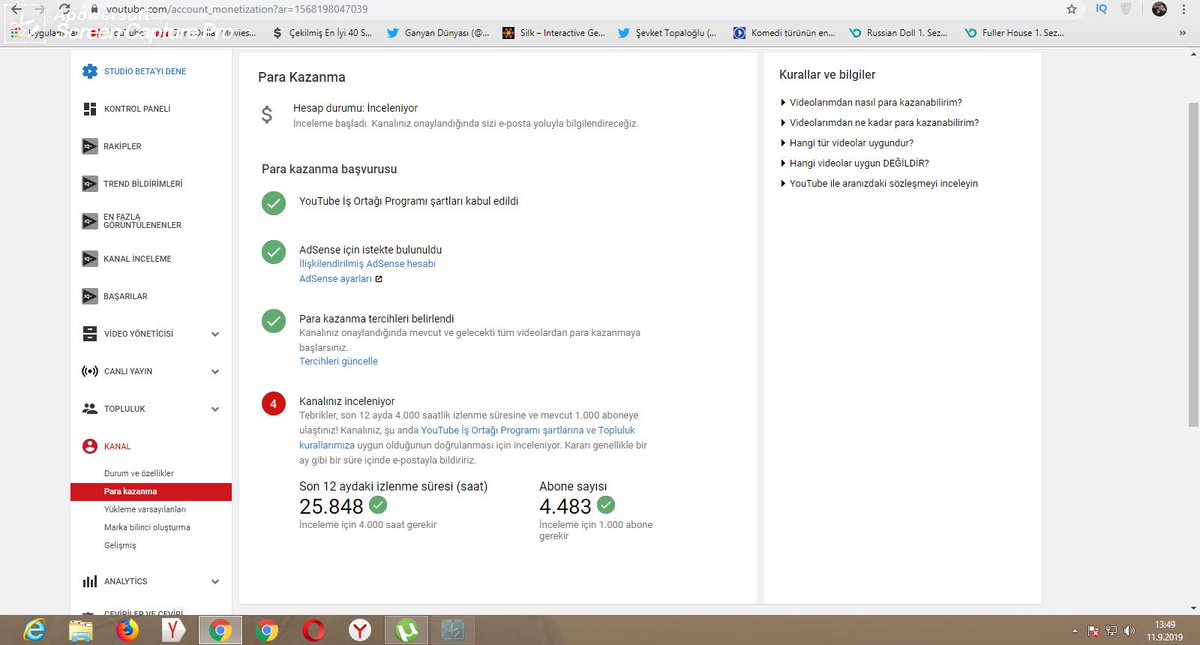Expand 'Hangi videolar uygun DEĞİLDİR?'
This screenshot has width=1200, height=645.
855,163
